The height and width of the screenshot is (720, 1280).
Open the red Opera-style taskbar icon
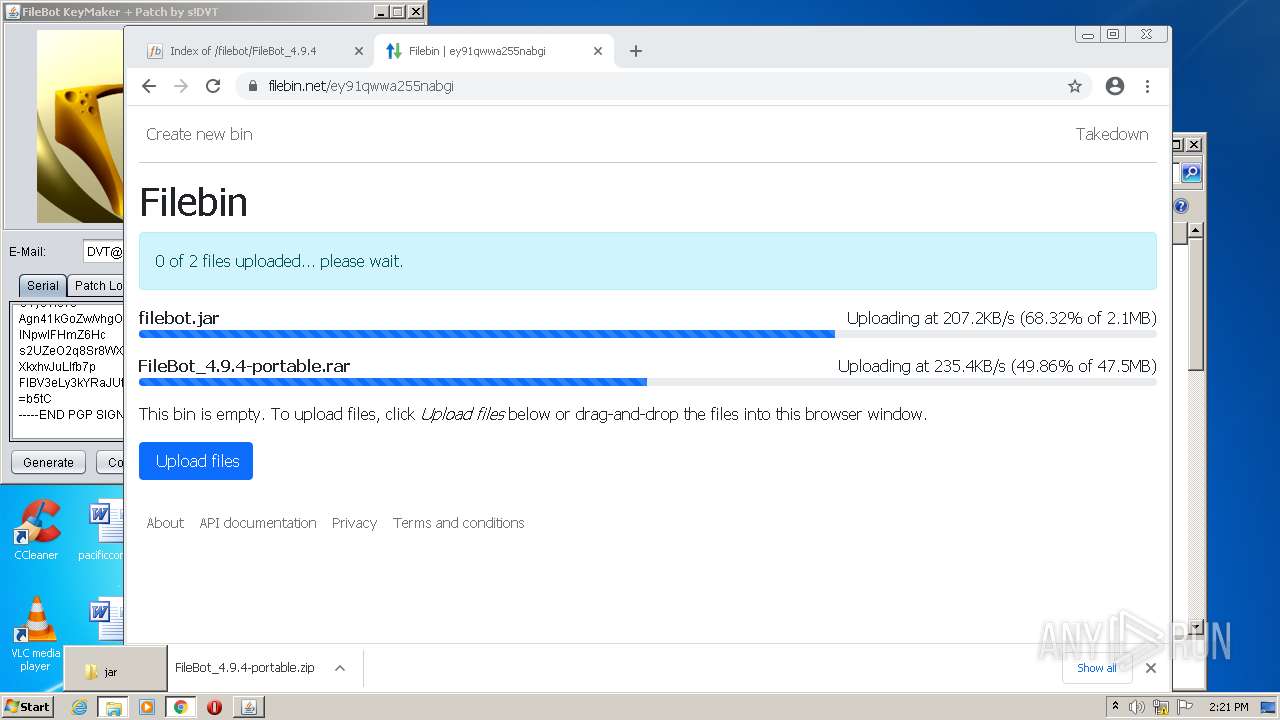pyautogui.click(x=214, y=707)
